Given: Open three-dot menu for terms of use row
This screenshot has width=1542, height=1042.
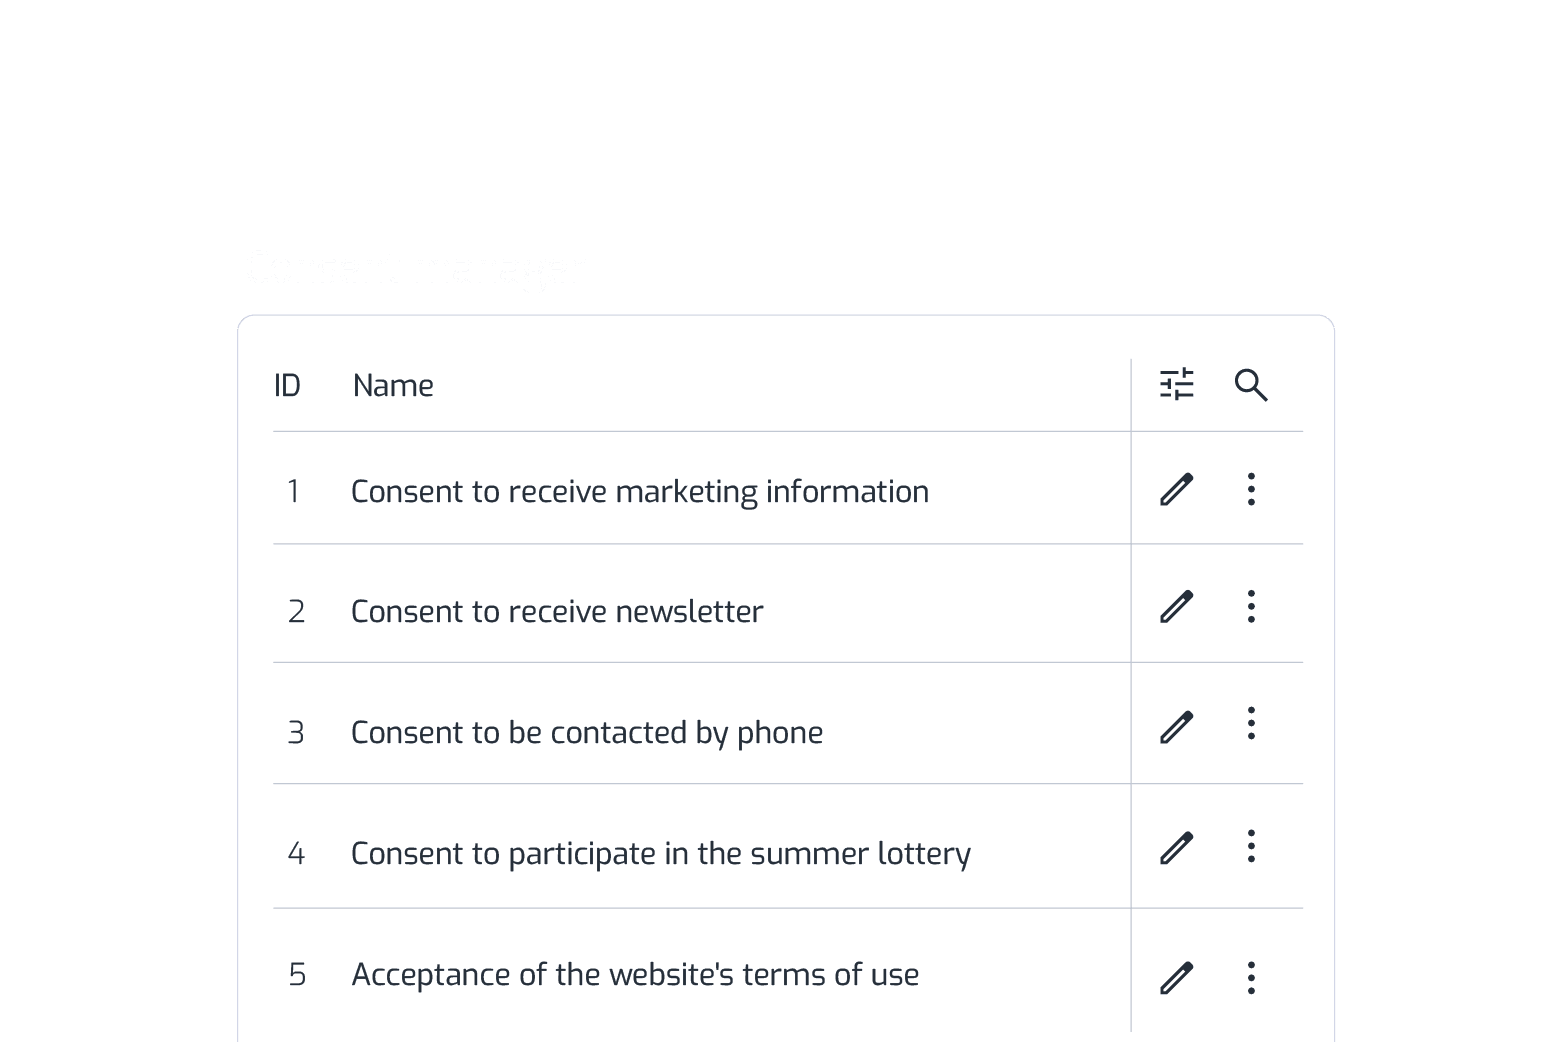Looking at the screenshot, I should 1251,977.
